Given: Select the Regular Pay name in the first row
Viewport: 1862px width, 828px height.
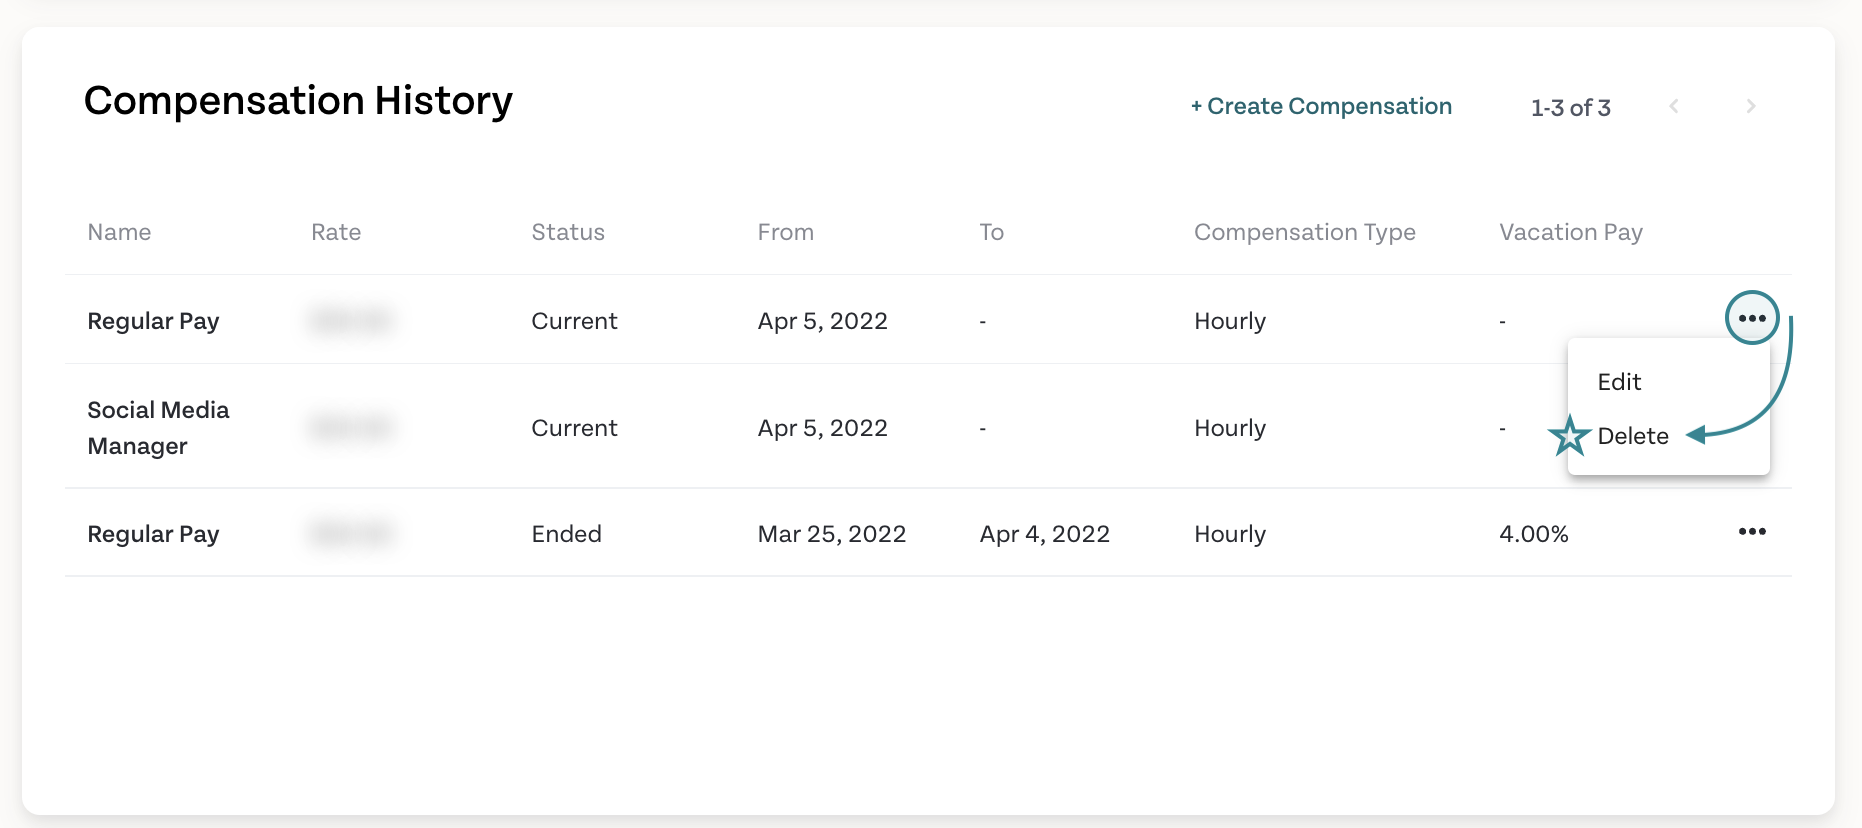Looking at the screenshot, I should [153, 321].
